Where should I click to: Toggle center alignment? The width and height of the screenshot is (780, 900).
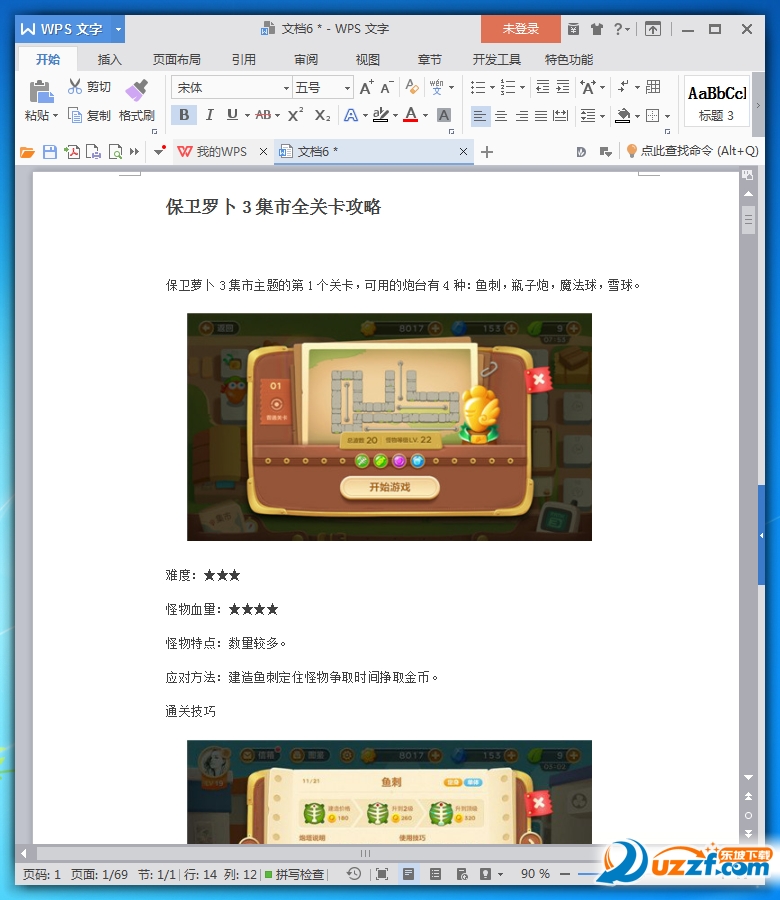pos(501,116)
